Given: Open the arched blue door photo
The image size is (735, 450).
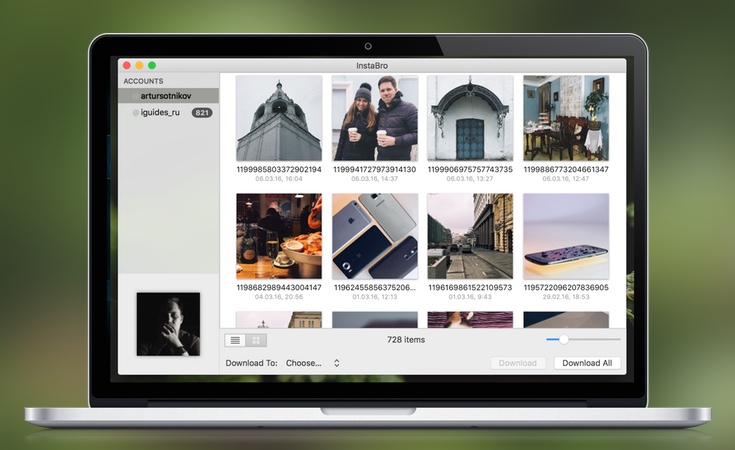Looking at the screenshot, I should click(x=470, y=118).
